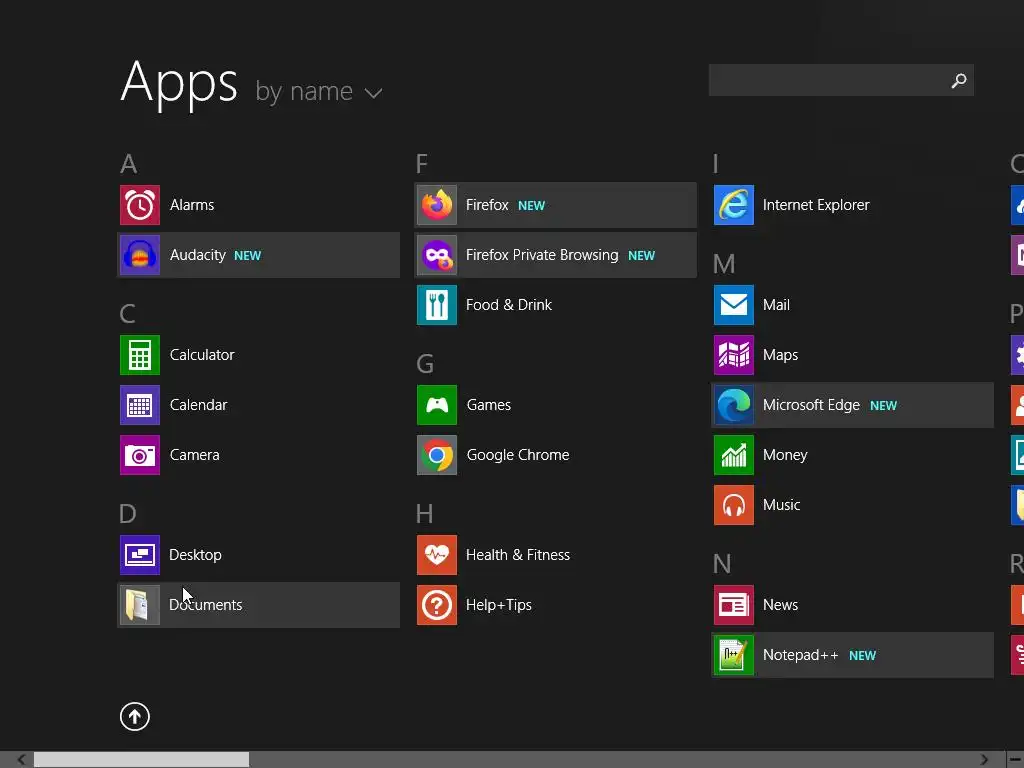This screenshot has width=1024, height=768.
Task: Open the Calendar app icon
Action: [140, 405]
